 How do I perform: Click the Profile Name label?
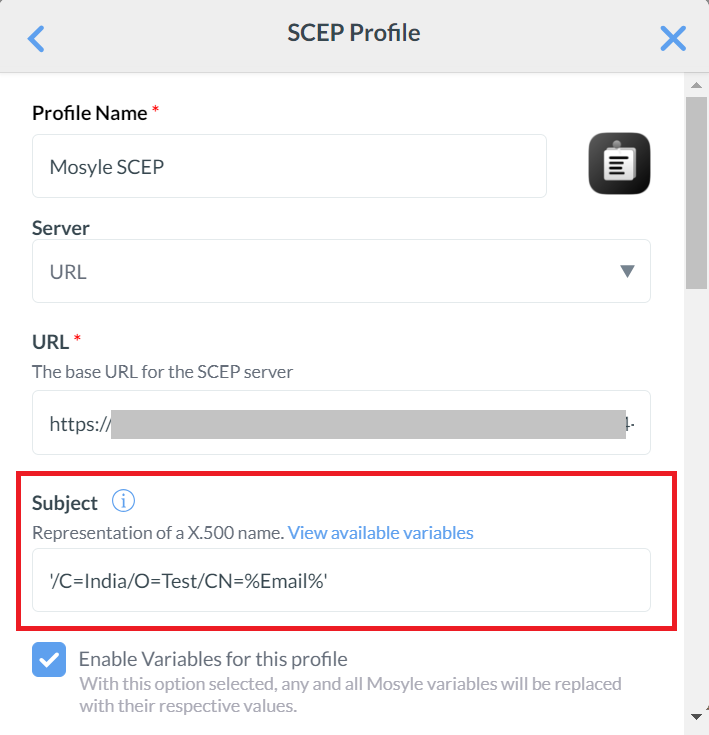click(x=89, y=113)
